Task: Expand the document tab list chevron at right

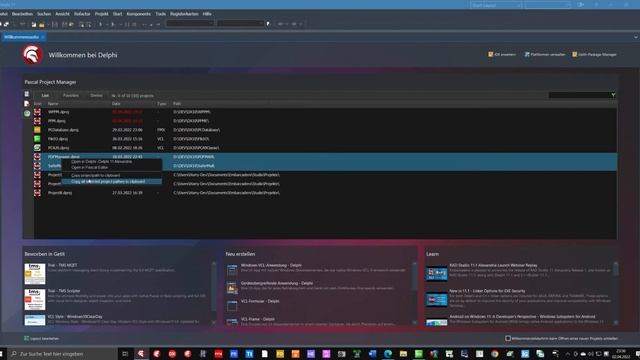Action: (636, 37)
